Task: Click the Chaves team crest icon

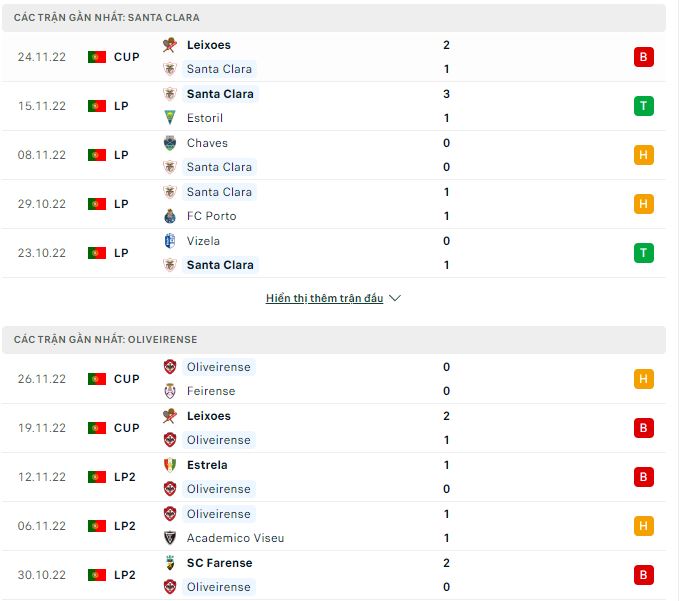Action: 170,143
